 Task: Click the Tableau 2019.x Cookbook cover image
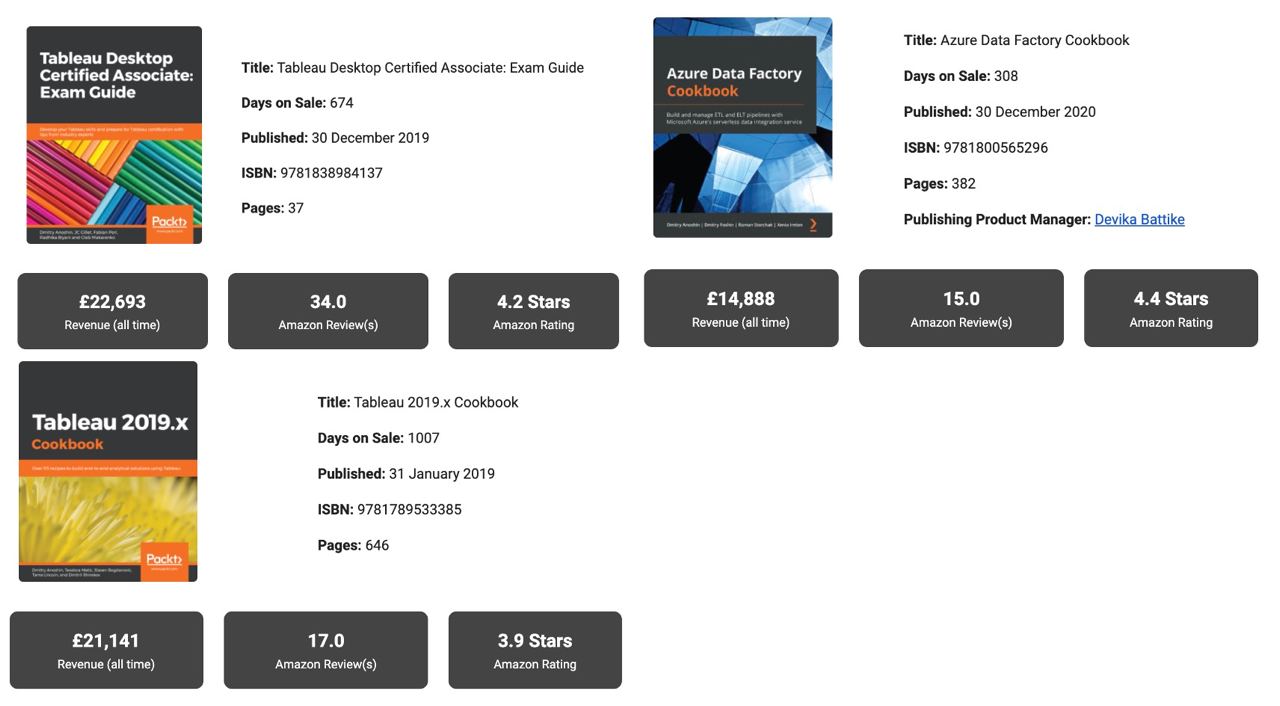(108, 471)
